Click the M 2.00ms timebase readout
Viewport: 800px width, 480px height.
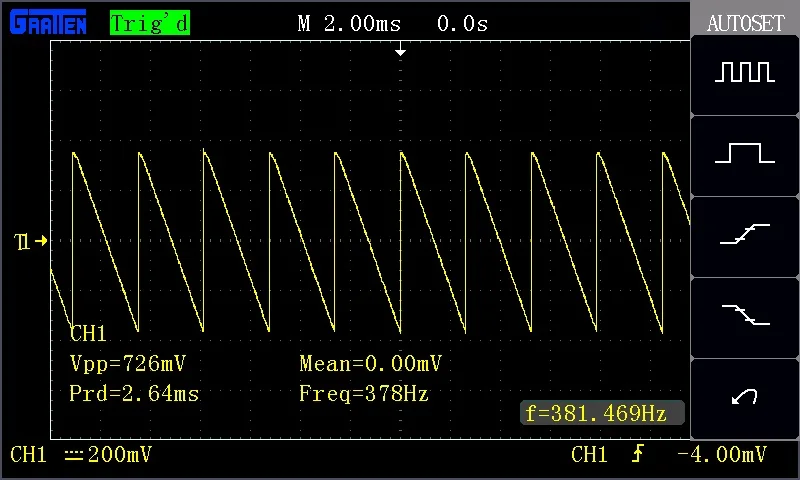(349, 23)
